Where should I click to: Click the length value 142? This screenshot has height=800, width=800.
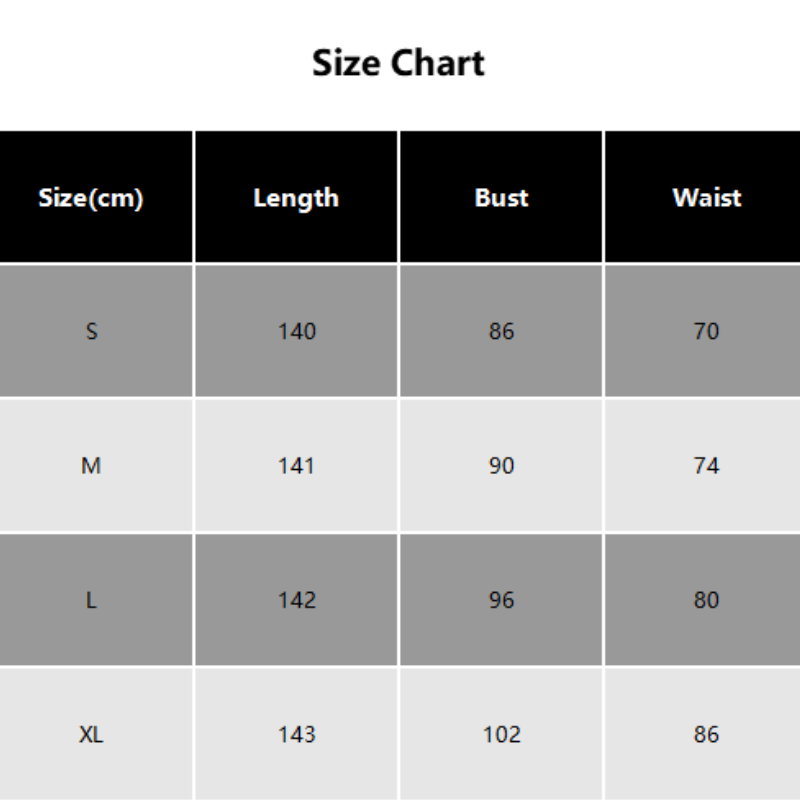click(x=296, y=600)
